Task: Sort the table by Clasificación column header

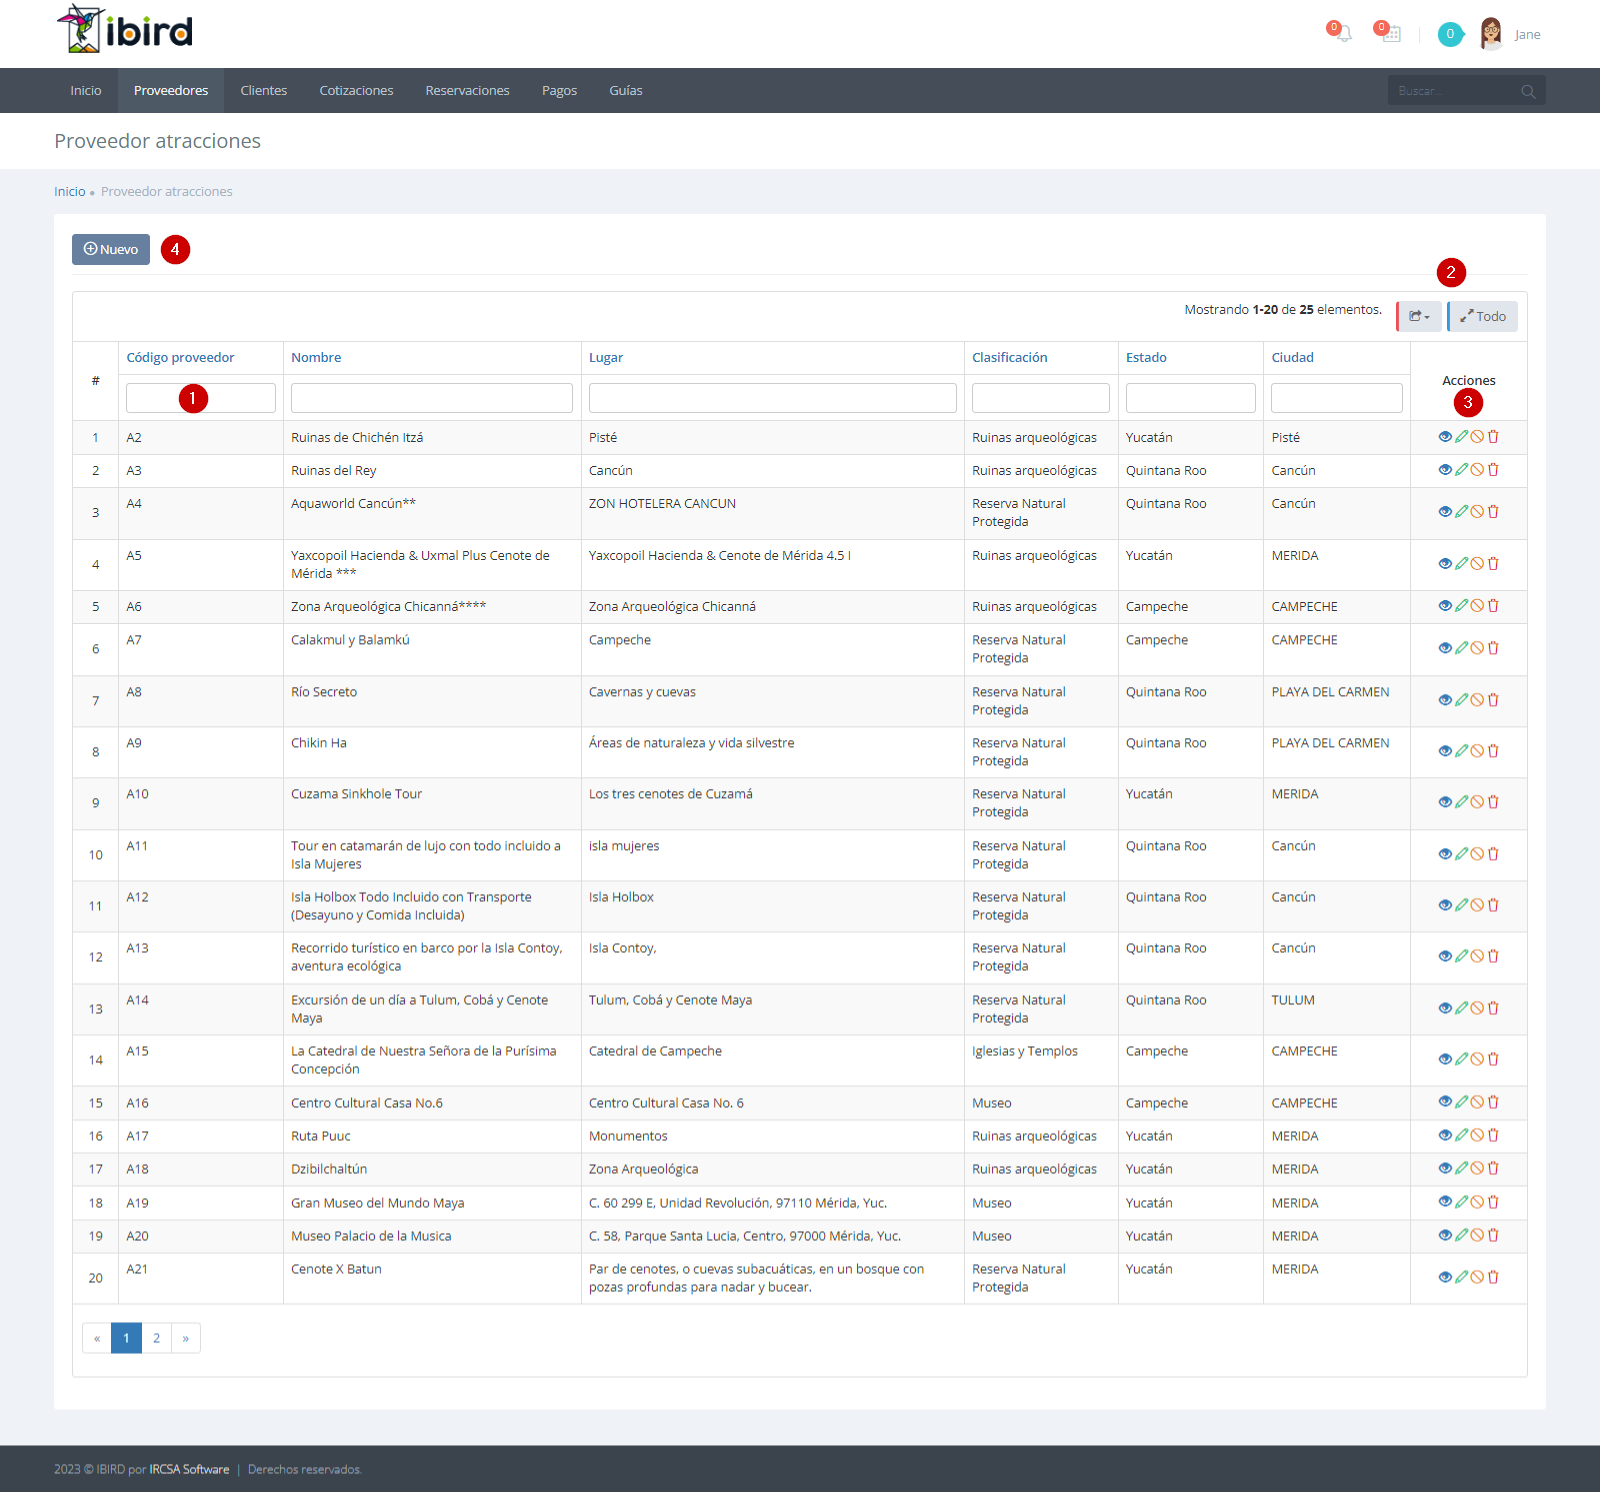Action: pyautogui.click(x=1010, y=358)
